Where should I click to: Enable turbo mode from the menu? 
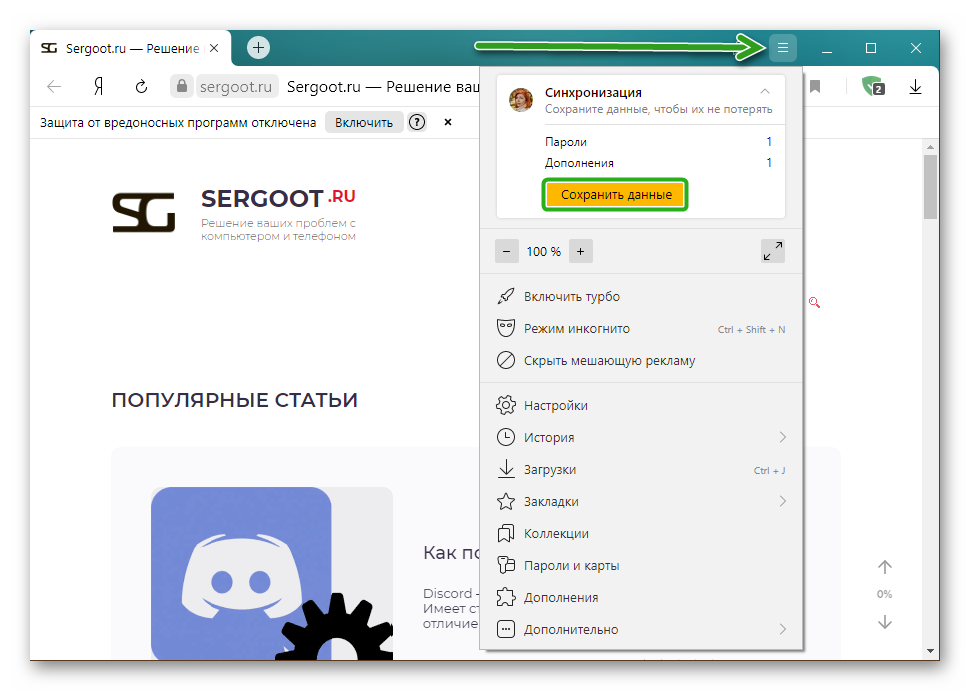coord(571,297)
